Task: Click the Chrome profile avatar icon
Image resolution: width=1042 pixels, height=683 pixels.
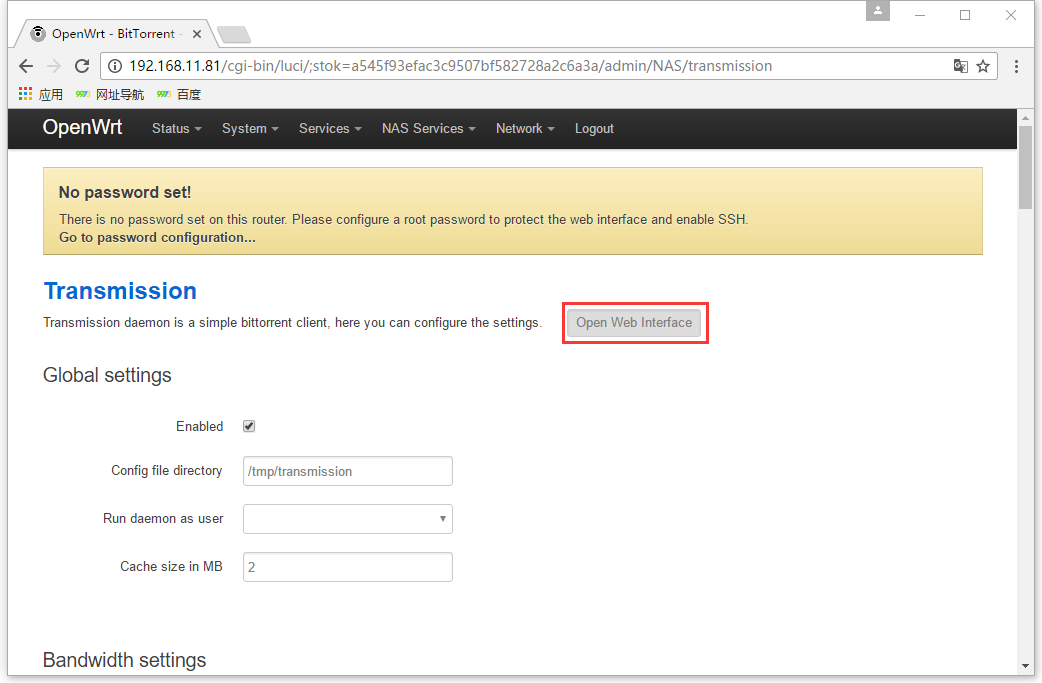Action: pyautogui.click(x=877, y=11)
